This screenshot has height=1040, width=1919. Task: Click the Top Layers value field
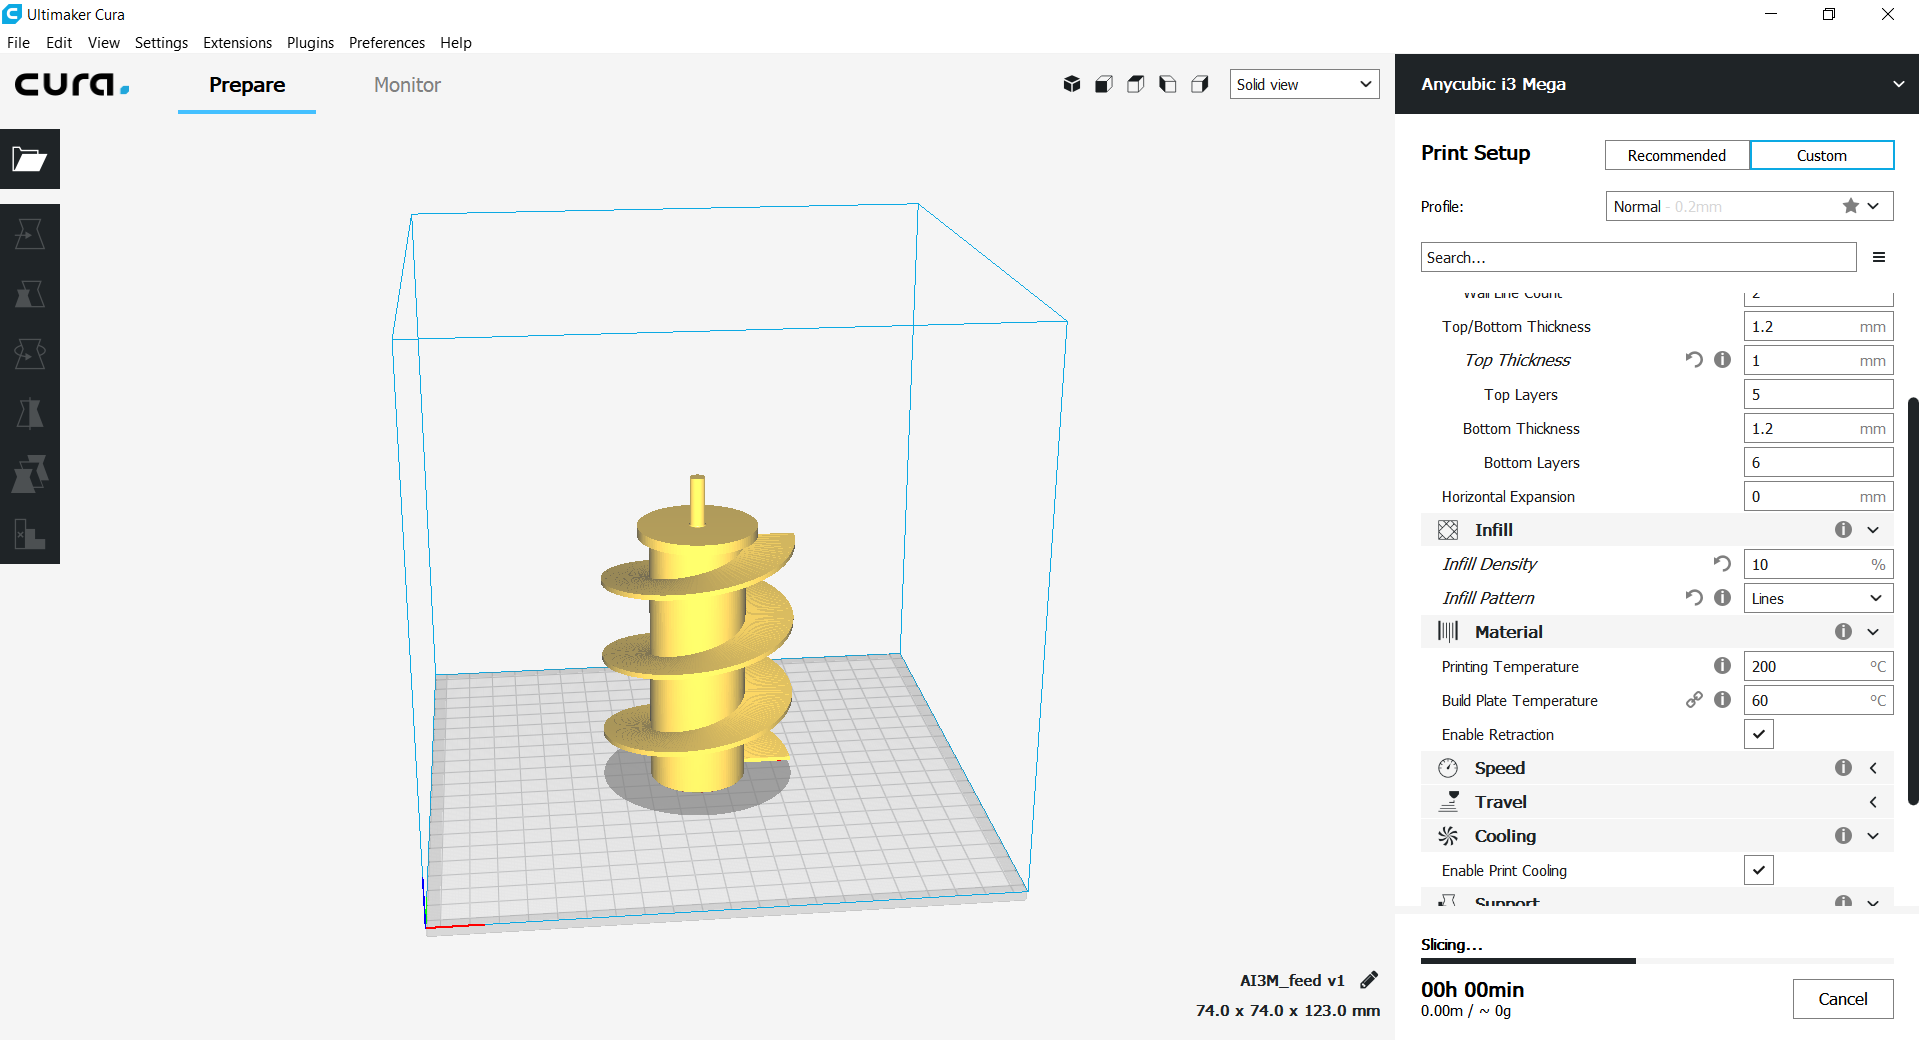click(x=1818, y=394)
